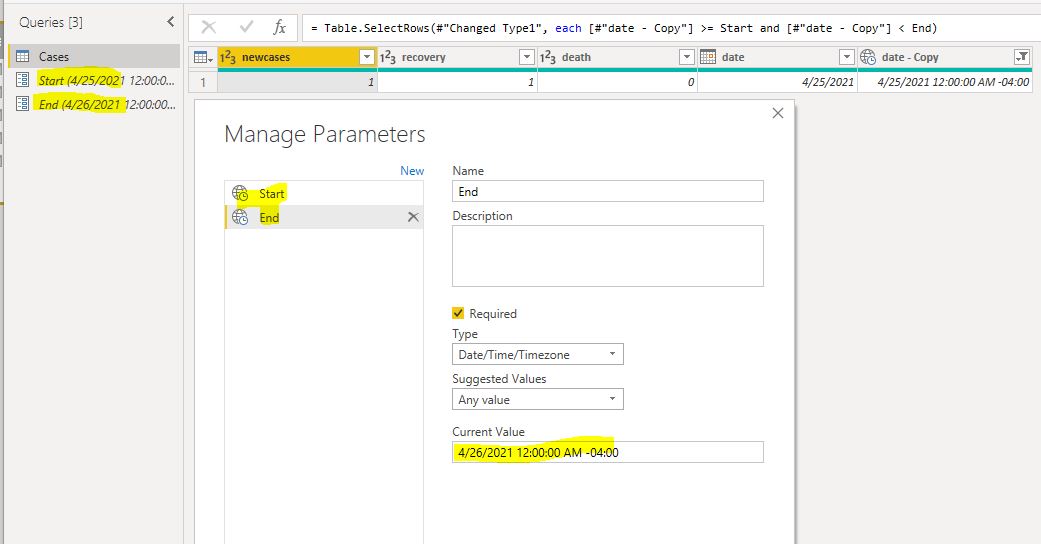1041x544 pixels.
Task: Select End in the parameter list
Action: (x=324, y=217)
